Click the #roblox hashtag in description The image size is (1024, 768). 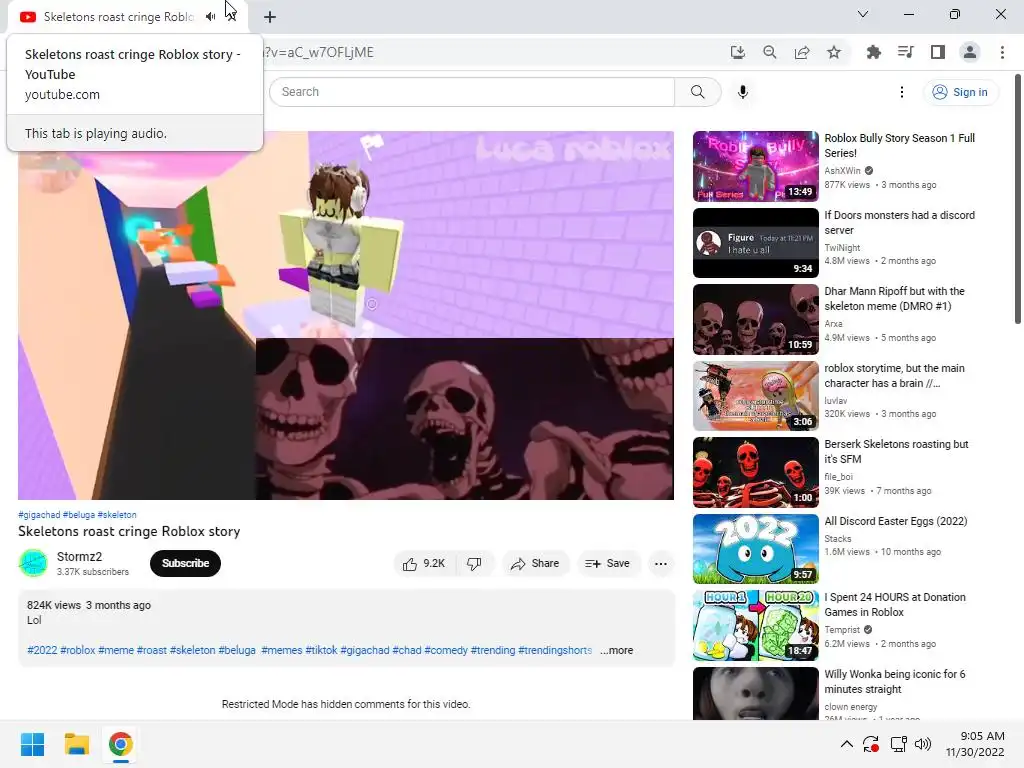click(78, 650)
